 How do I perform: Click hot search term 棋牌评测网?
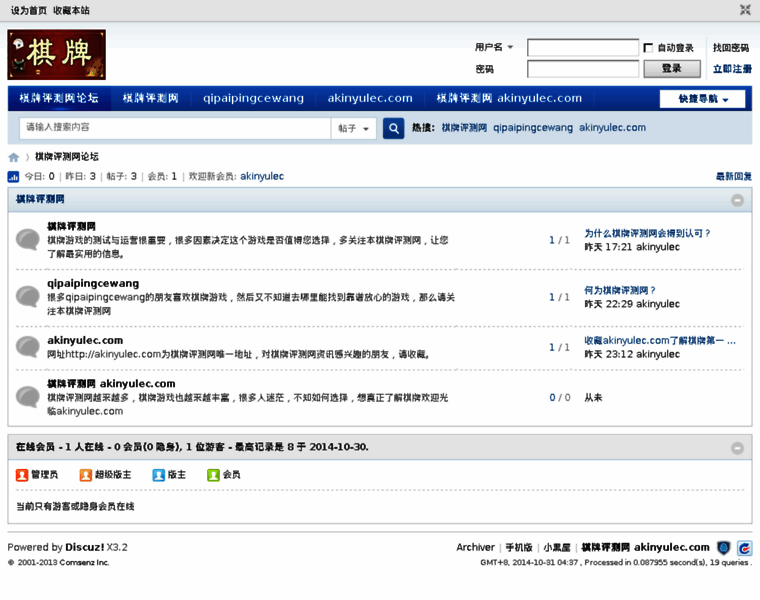point(464,128)
